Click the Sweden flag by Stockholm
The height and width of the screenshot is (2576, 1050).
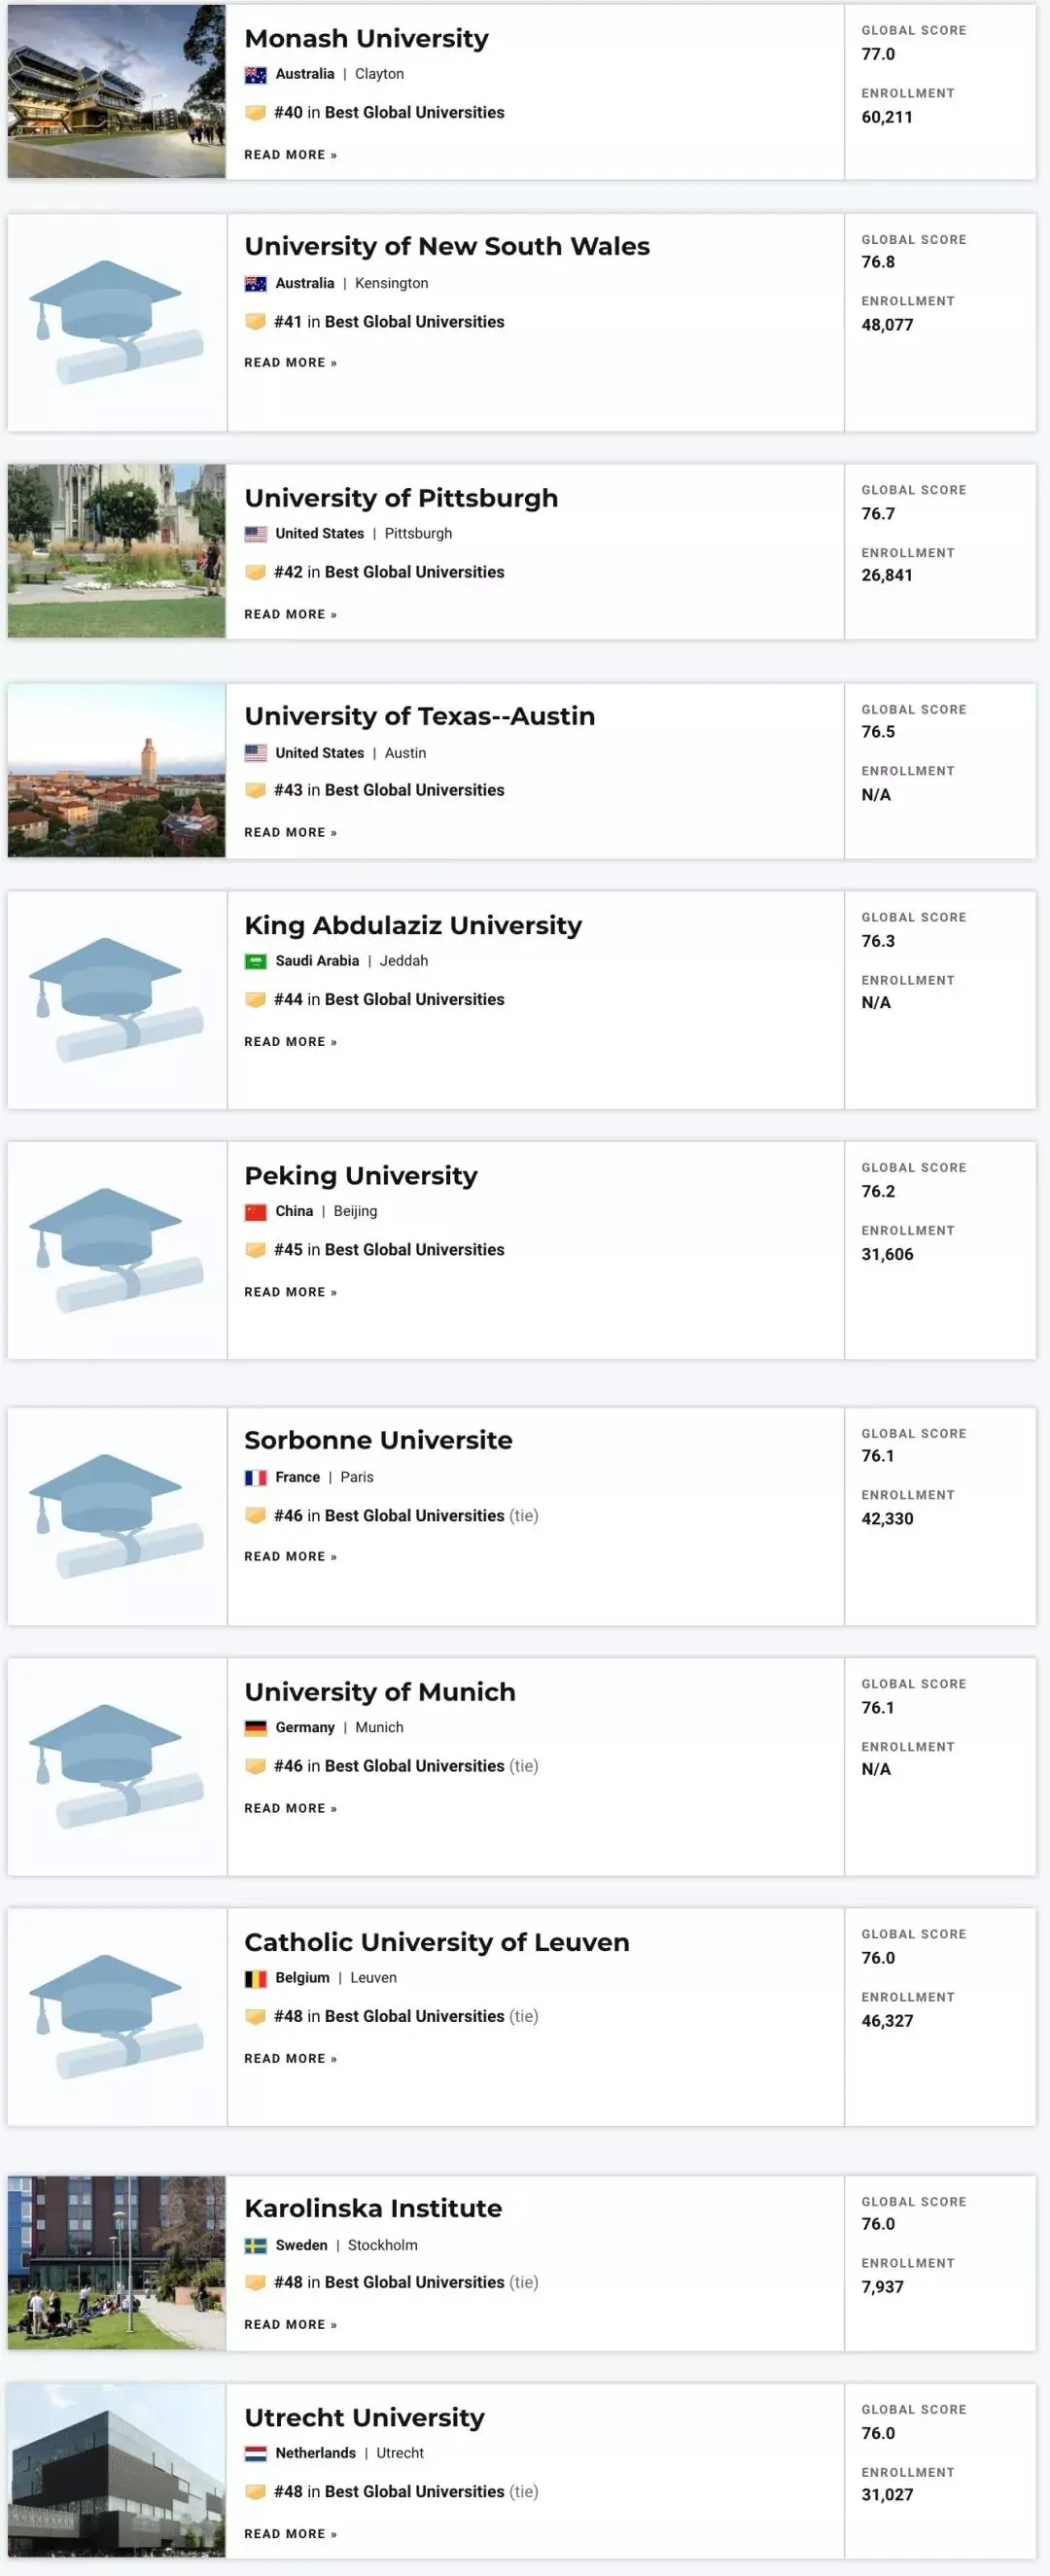(x=256, y=2246)
